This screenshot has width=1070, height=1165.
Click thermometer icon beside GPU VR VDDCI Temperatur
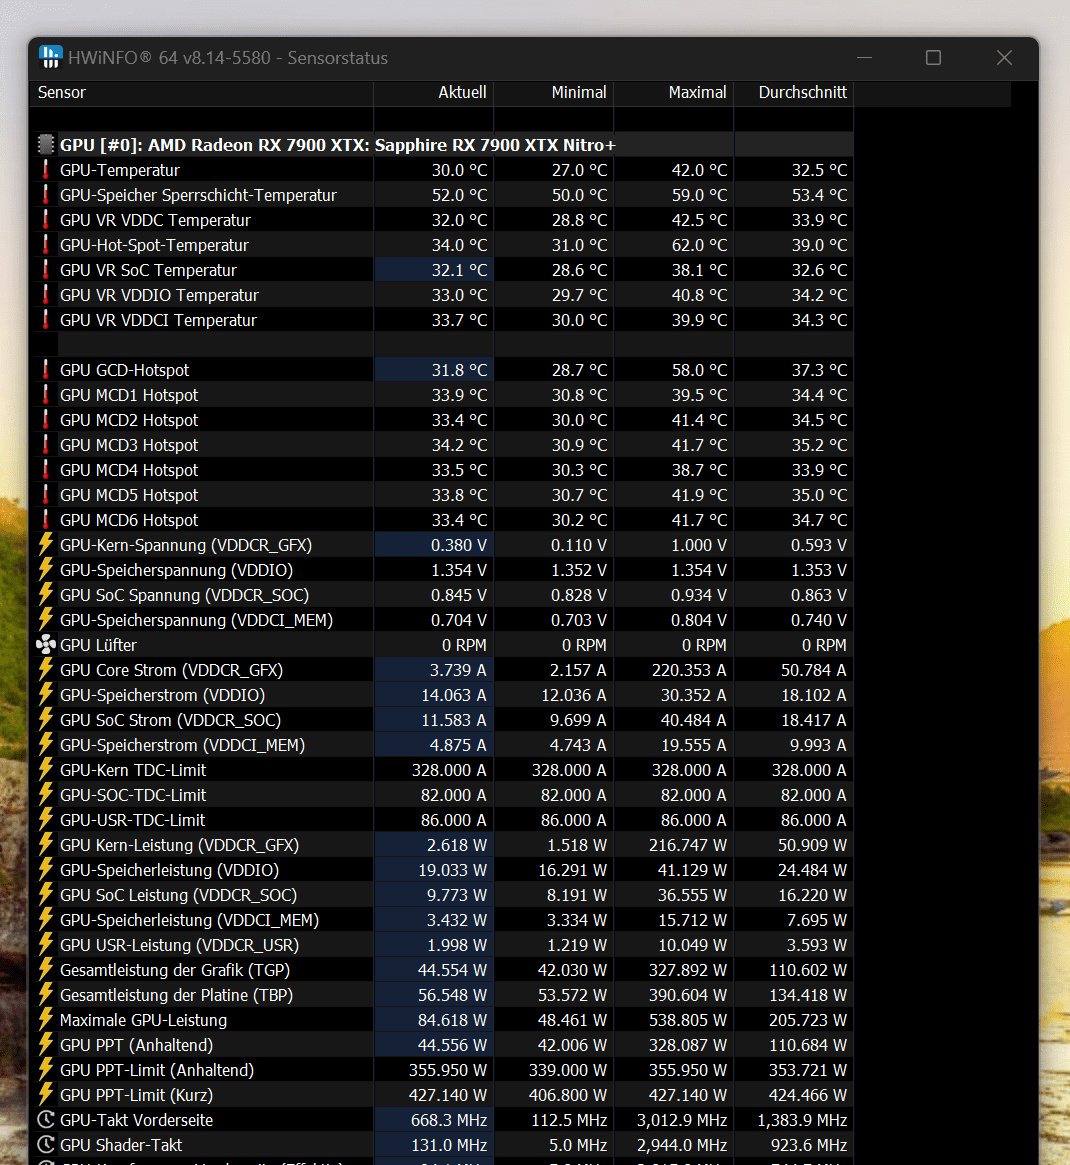click(46, 319)
